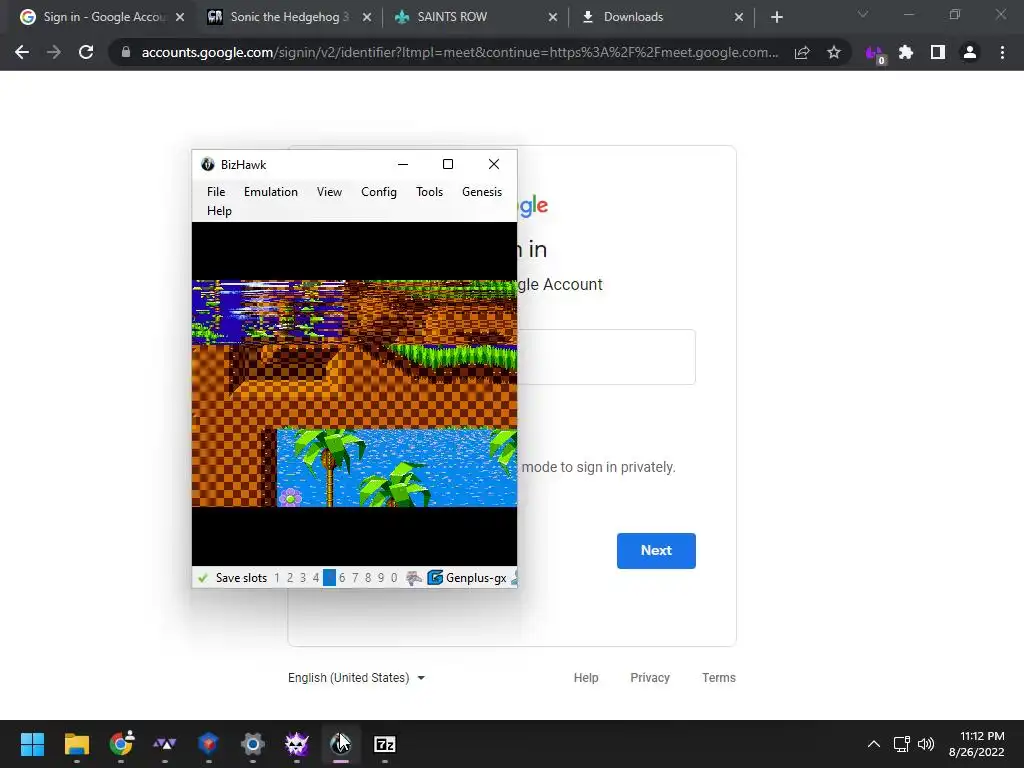
Task: Click the Genplus-gx core icon
Action: [x=435, y=577]
